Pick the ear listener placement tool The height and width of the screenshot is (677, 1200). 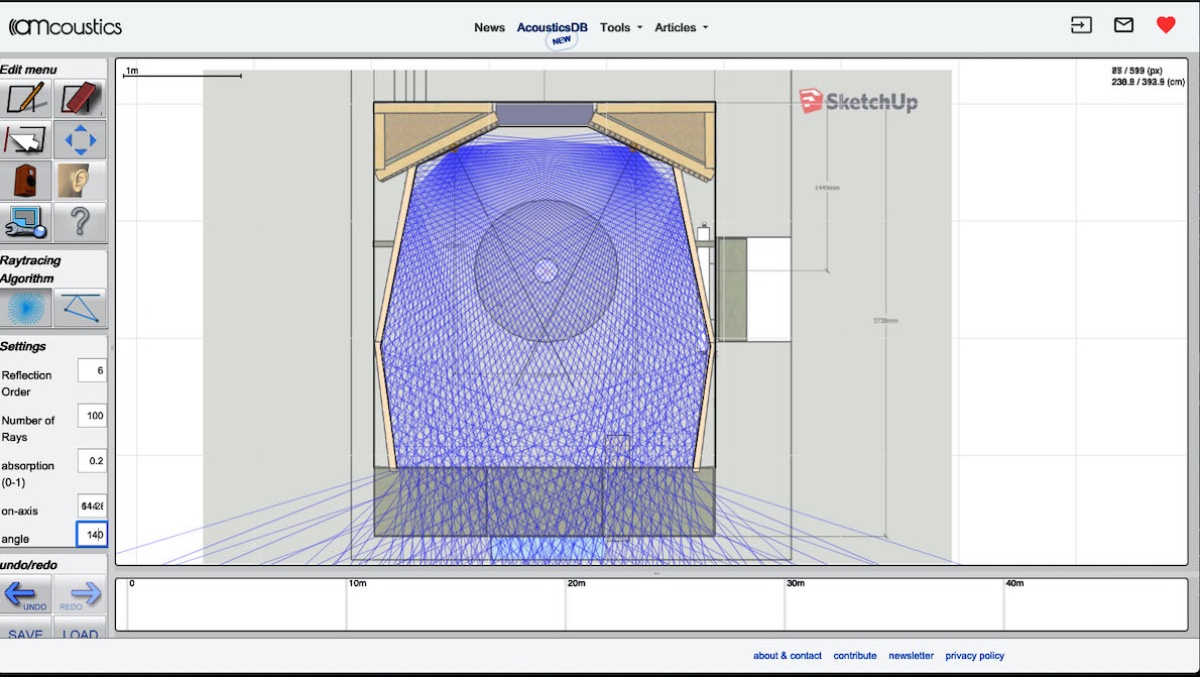tap(80, 181)
